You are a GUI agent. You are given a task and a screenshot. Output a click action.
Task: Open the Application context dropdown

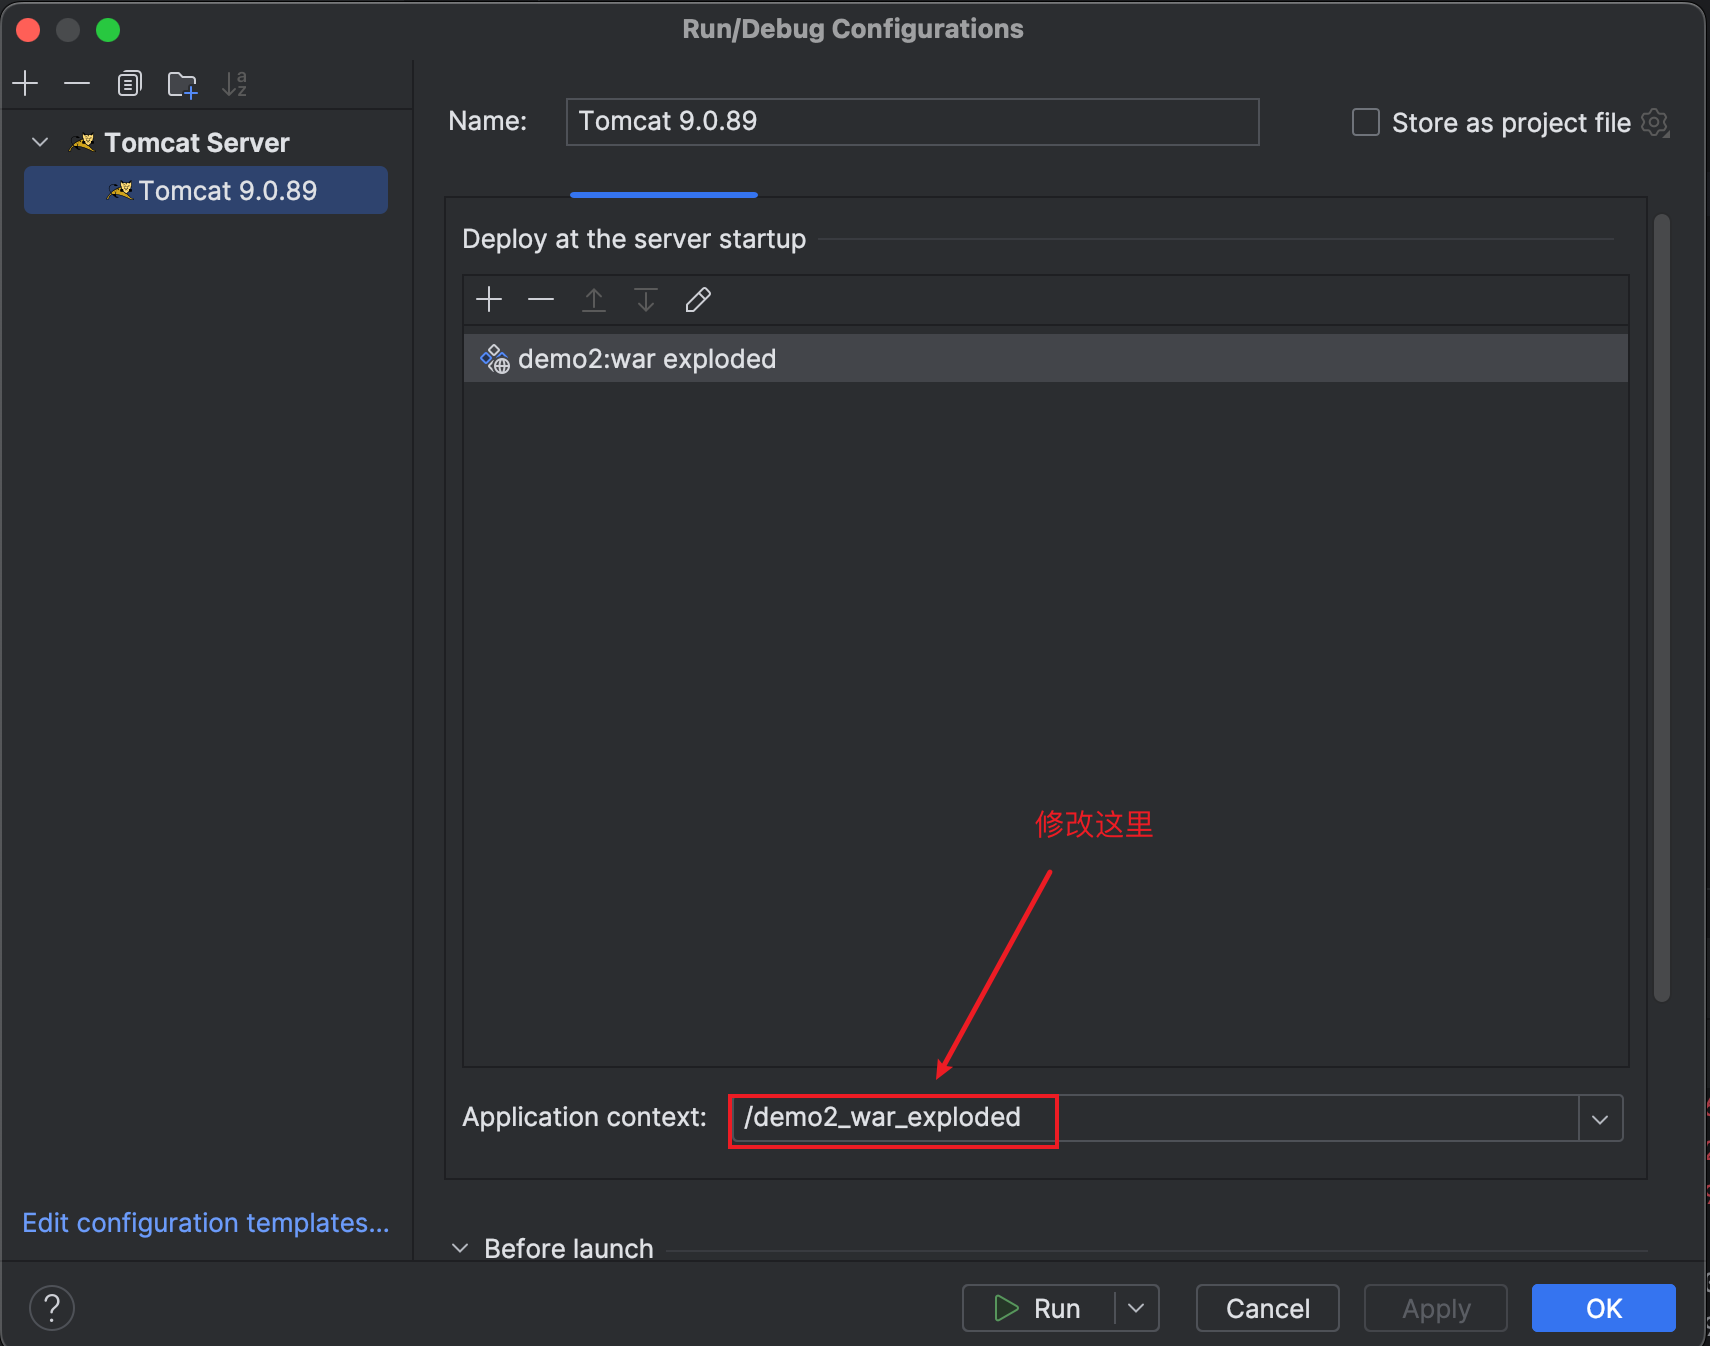(x=1600, y=1119)
